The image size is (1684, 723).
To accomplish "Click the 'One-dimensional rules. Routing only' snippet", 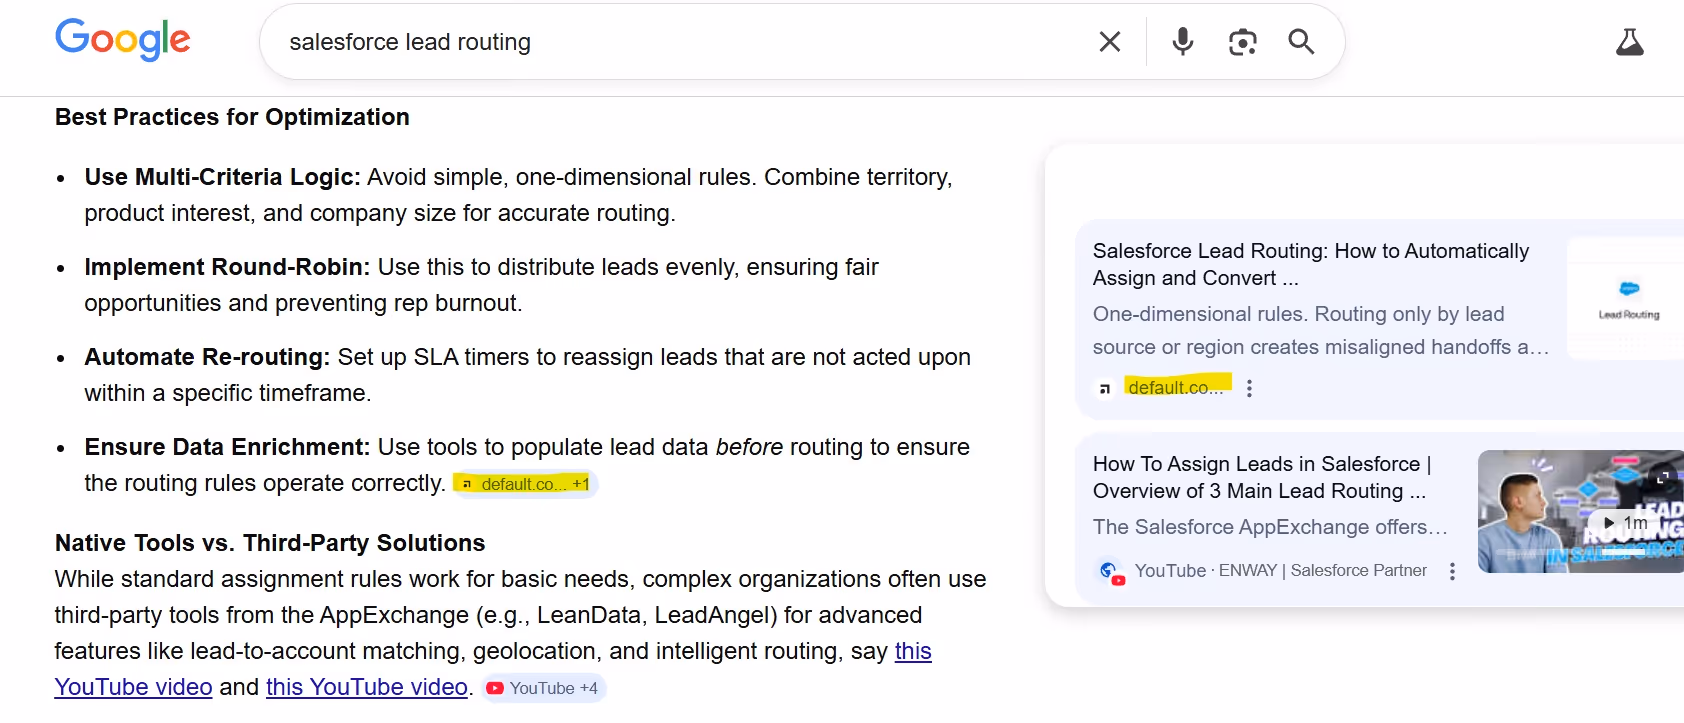I will (x=1321, y=330).
